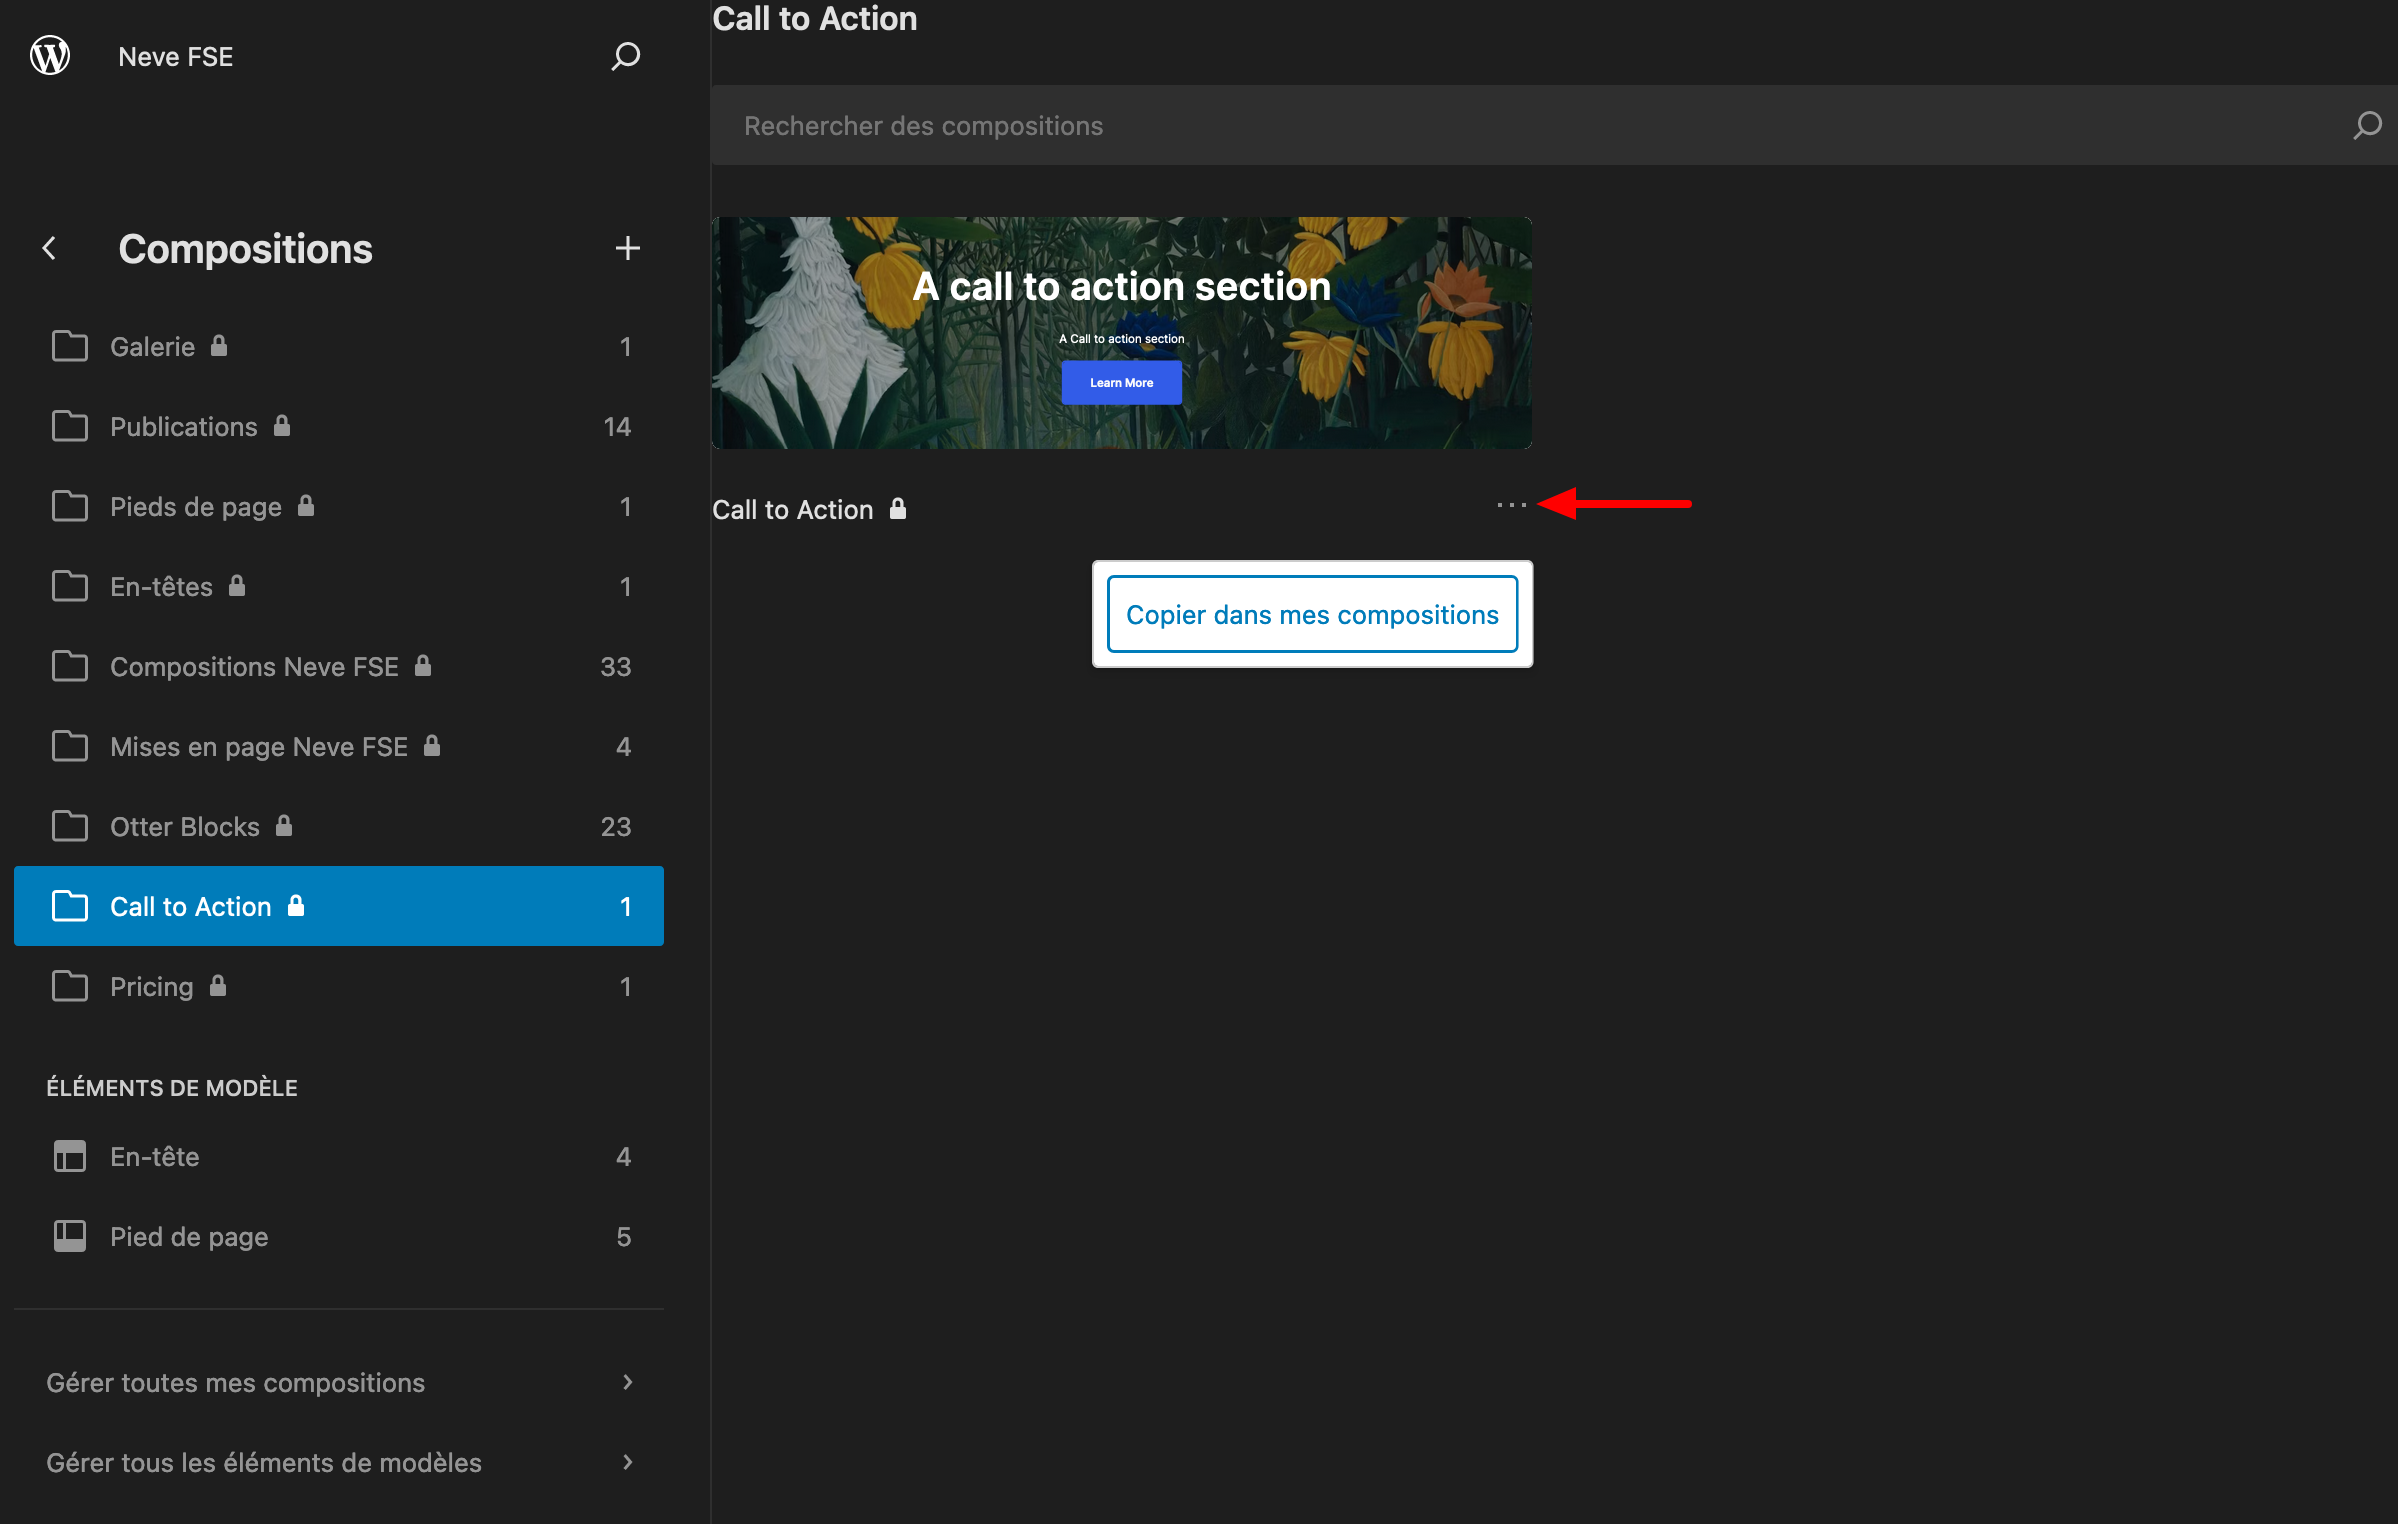Image resolution: width=2398 pixels, height=1524 pixels.
Task: Open the three-dots actions menu for Call to Action
Action: (1511, 505)
